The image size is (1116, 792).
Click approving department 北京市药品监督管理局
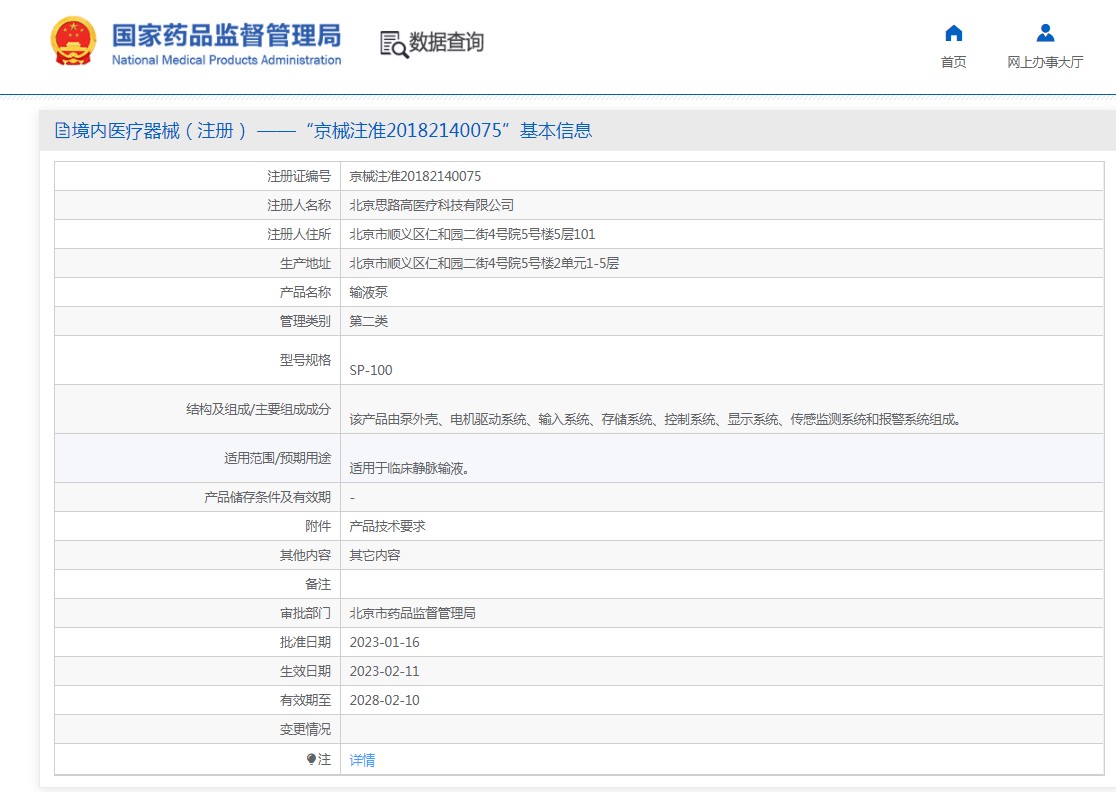tap(412, 613)
